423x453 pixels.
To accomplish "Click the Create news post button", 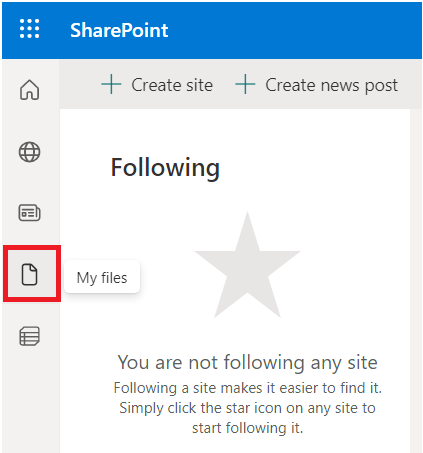I will point(316,85).
